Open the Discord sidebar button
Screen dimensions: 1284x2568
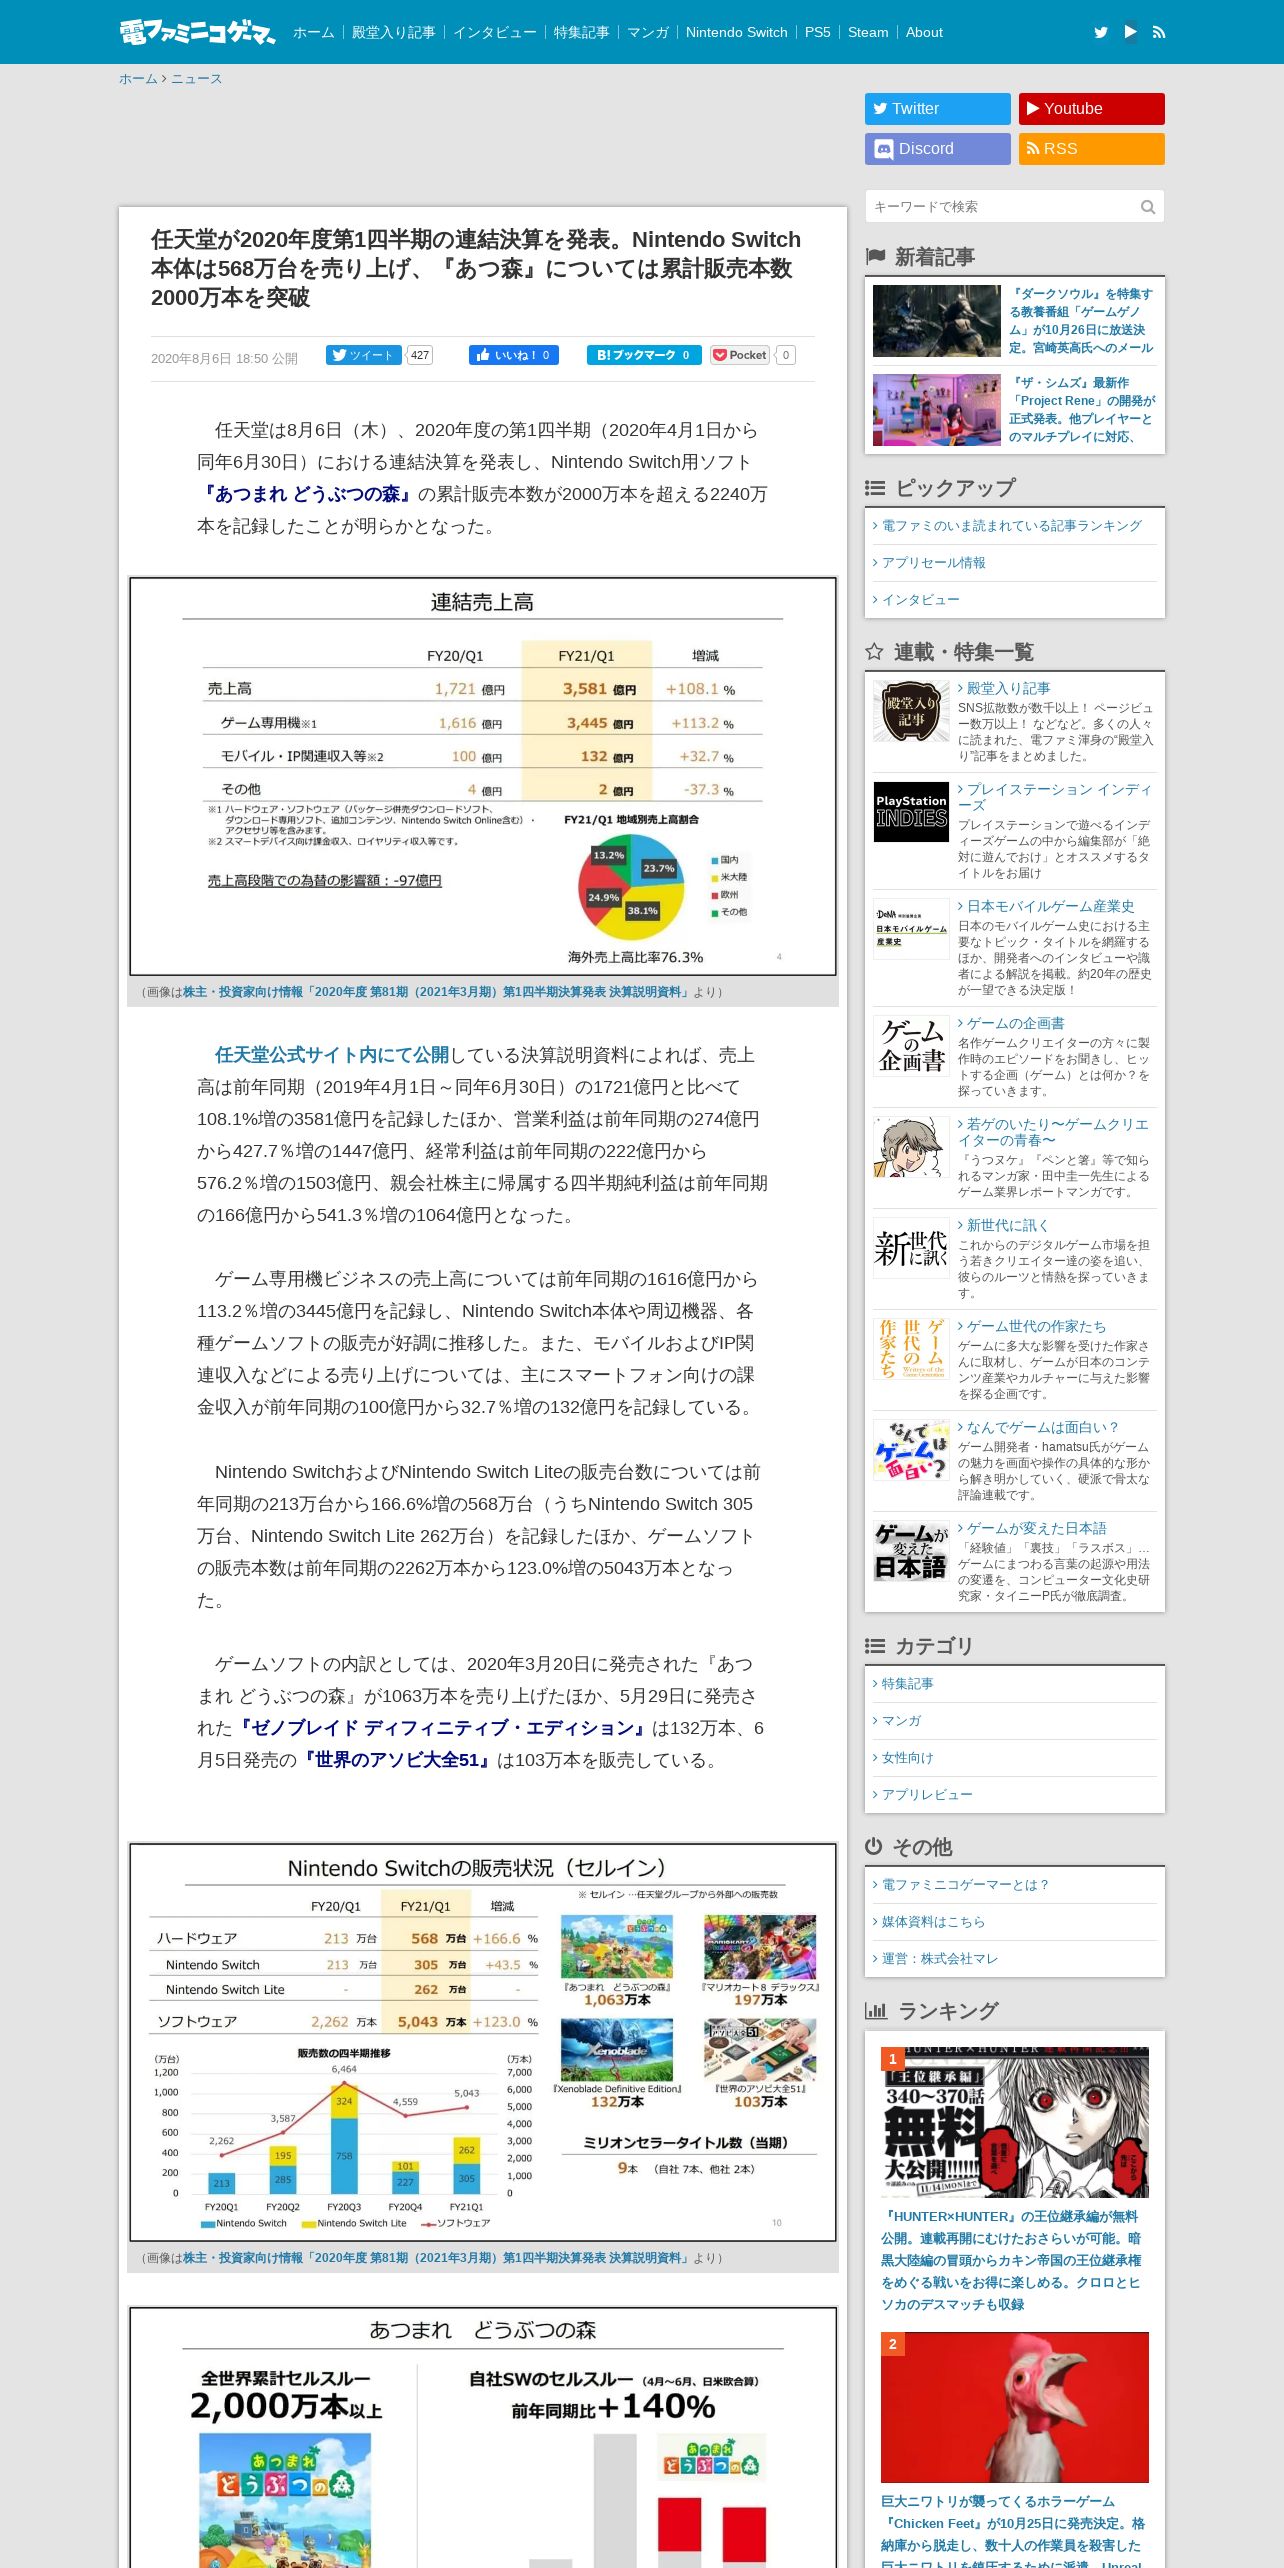point(937,149)
